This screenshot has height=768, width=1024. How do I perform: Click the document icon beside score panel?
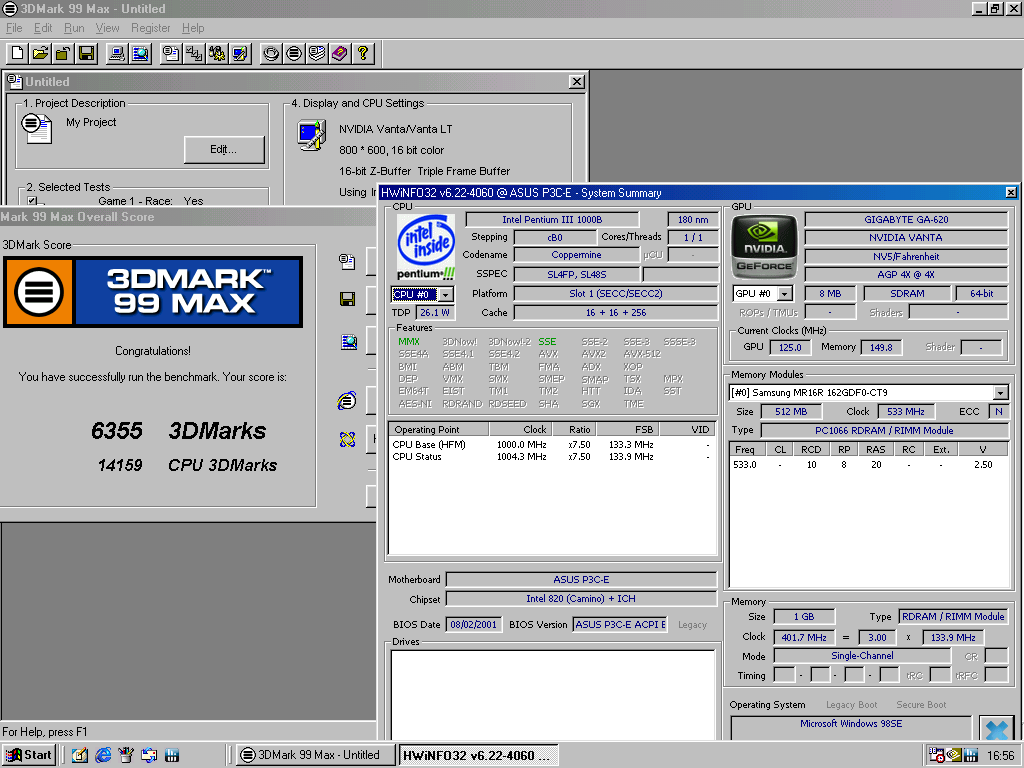click(347, 262)
